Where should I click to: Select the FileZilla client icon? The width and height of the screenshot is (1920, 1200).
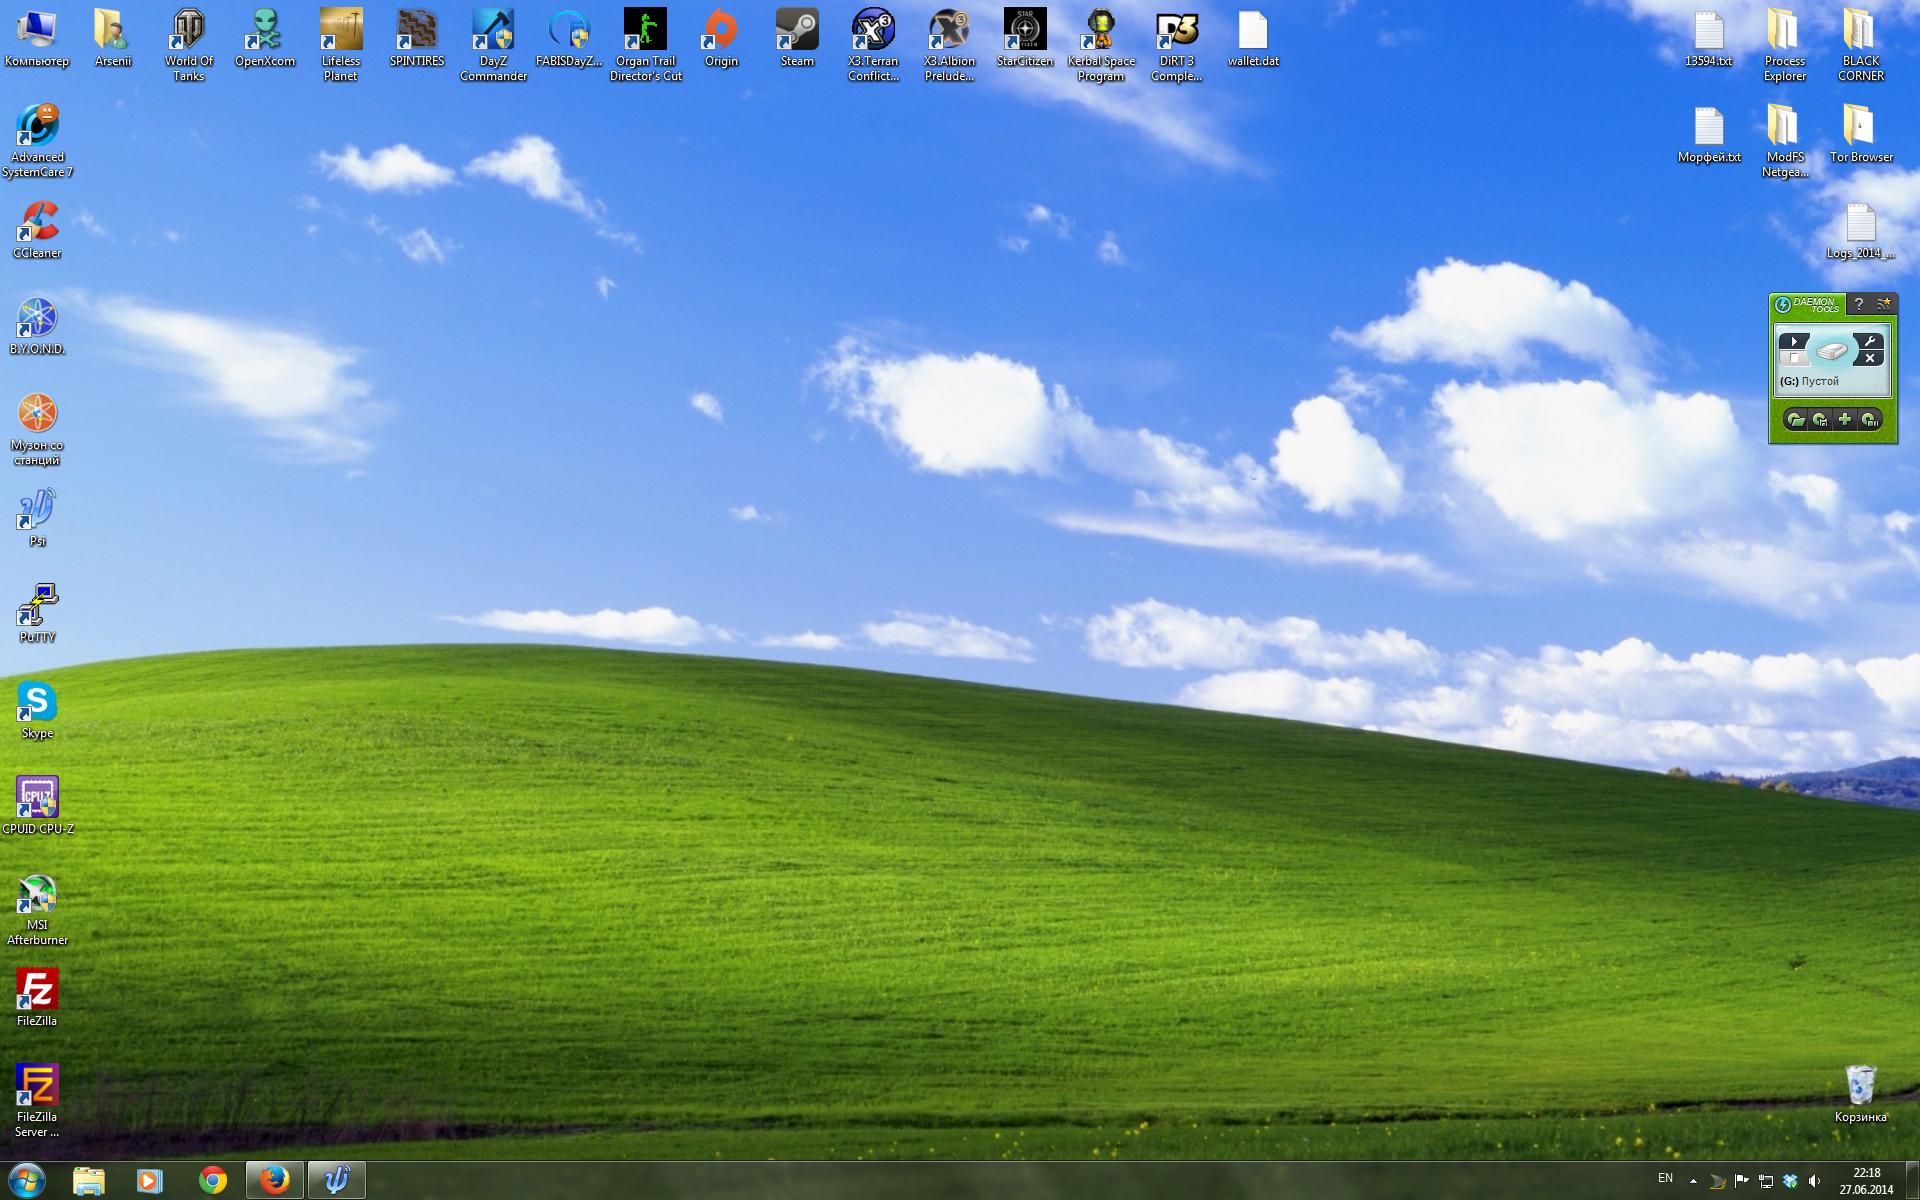[37, 998]
